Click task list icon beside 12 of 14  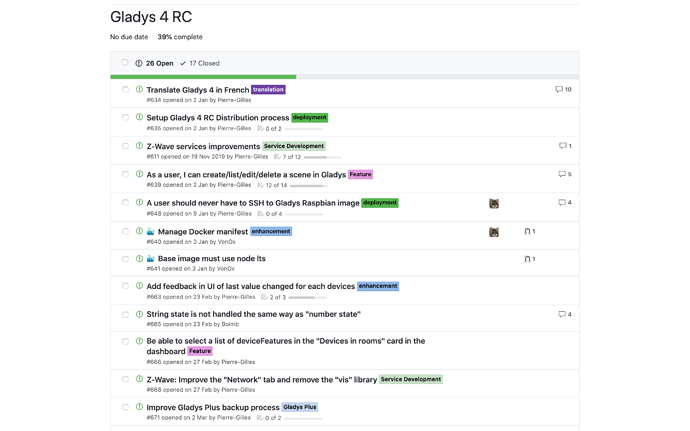pyautogui.click(x=260, y=185)
